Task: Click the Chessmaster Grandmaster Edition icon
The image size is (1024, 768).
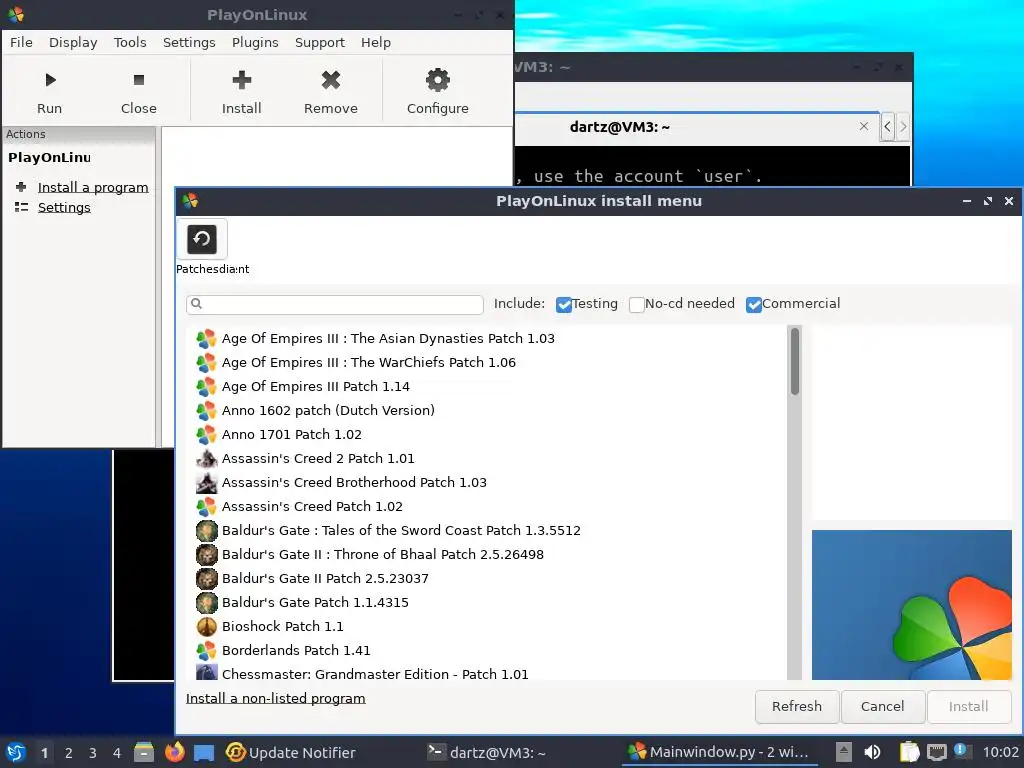Action: tap(206, 672)
